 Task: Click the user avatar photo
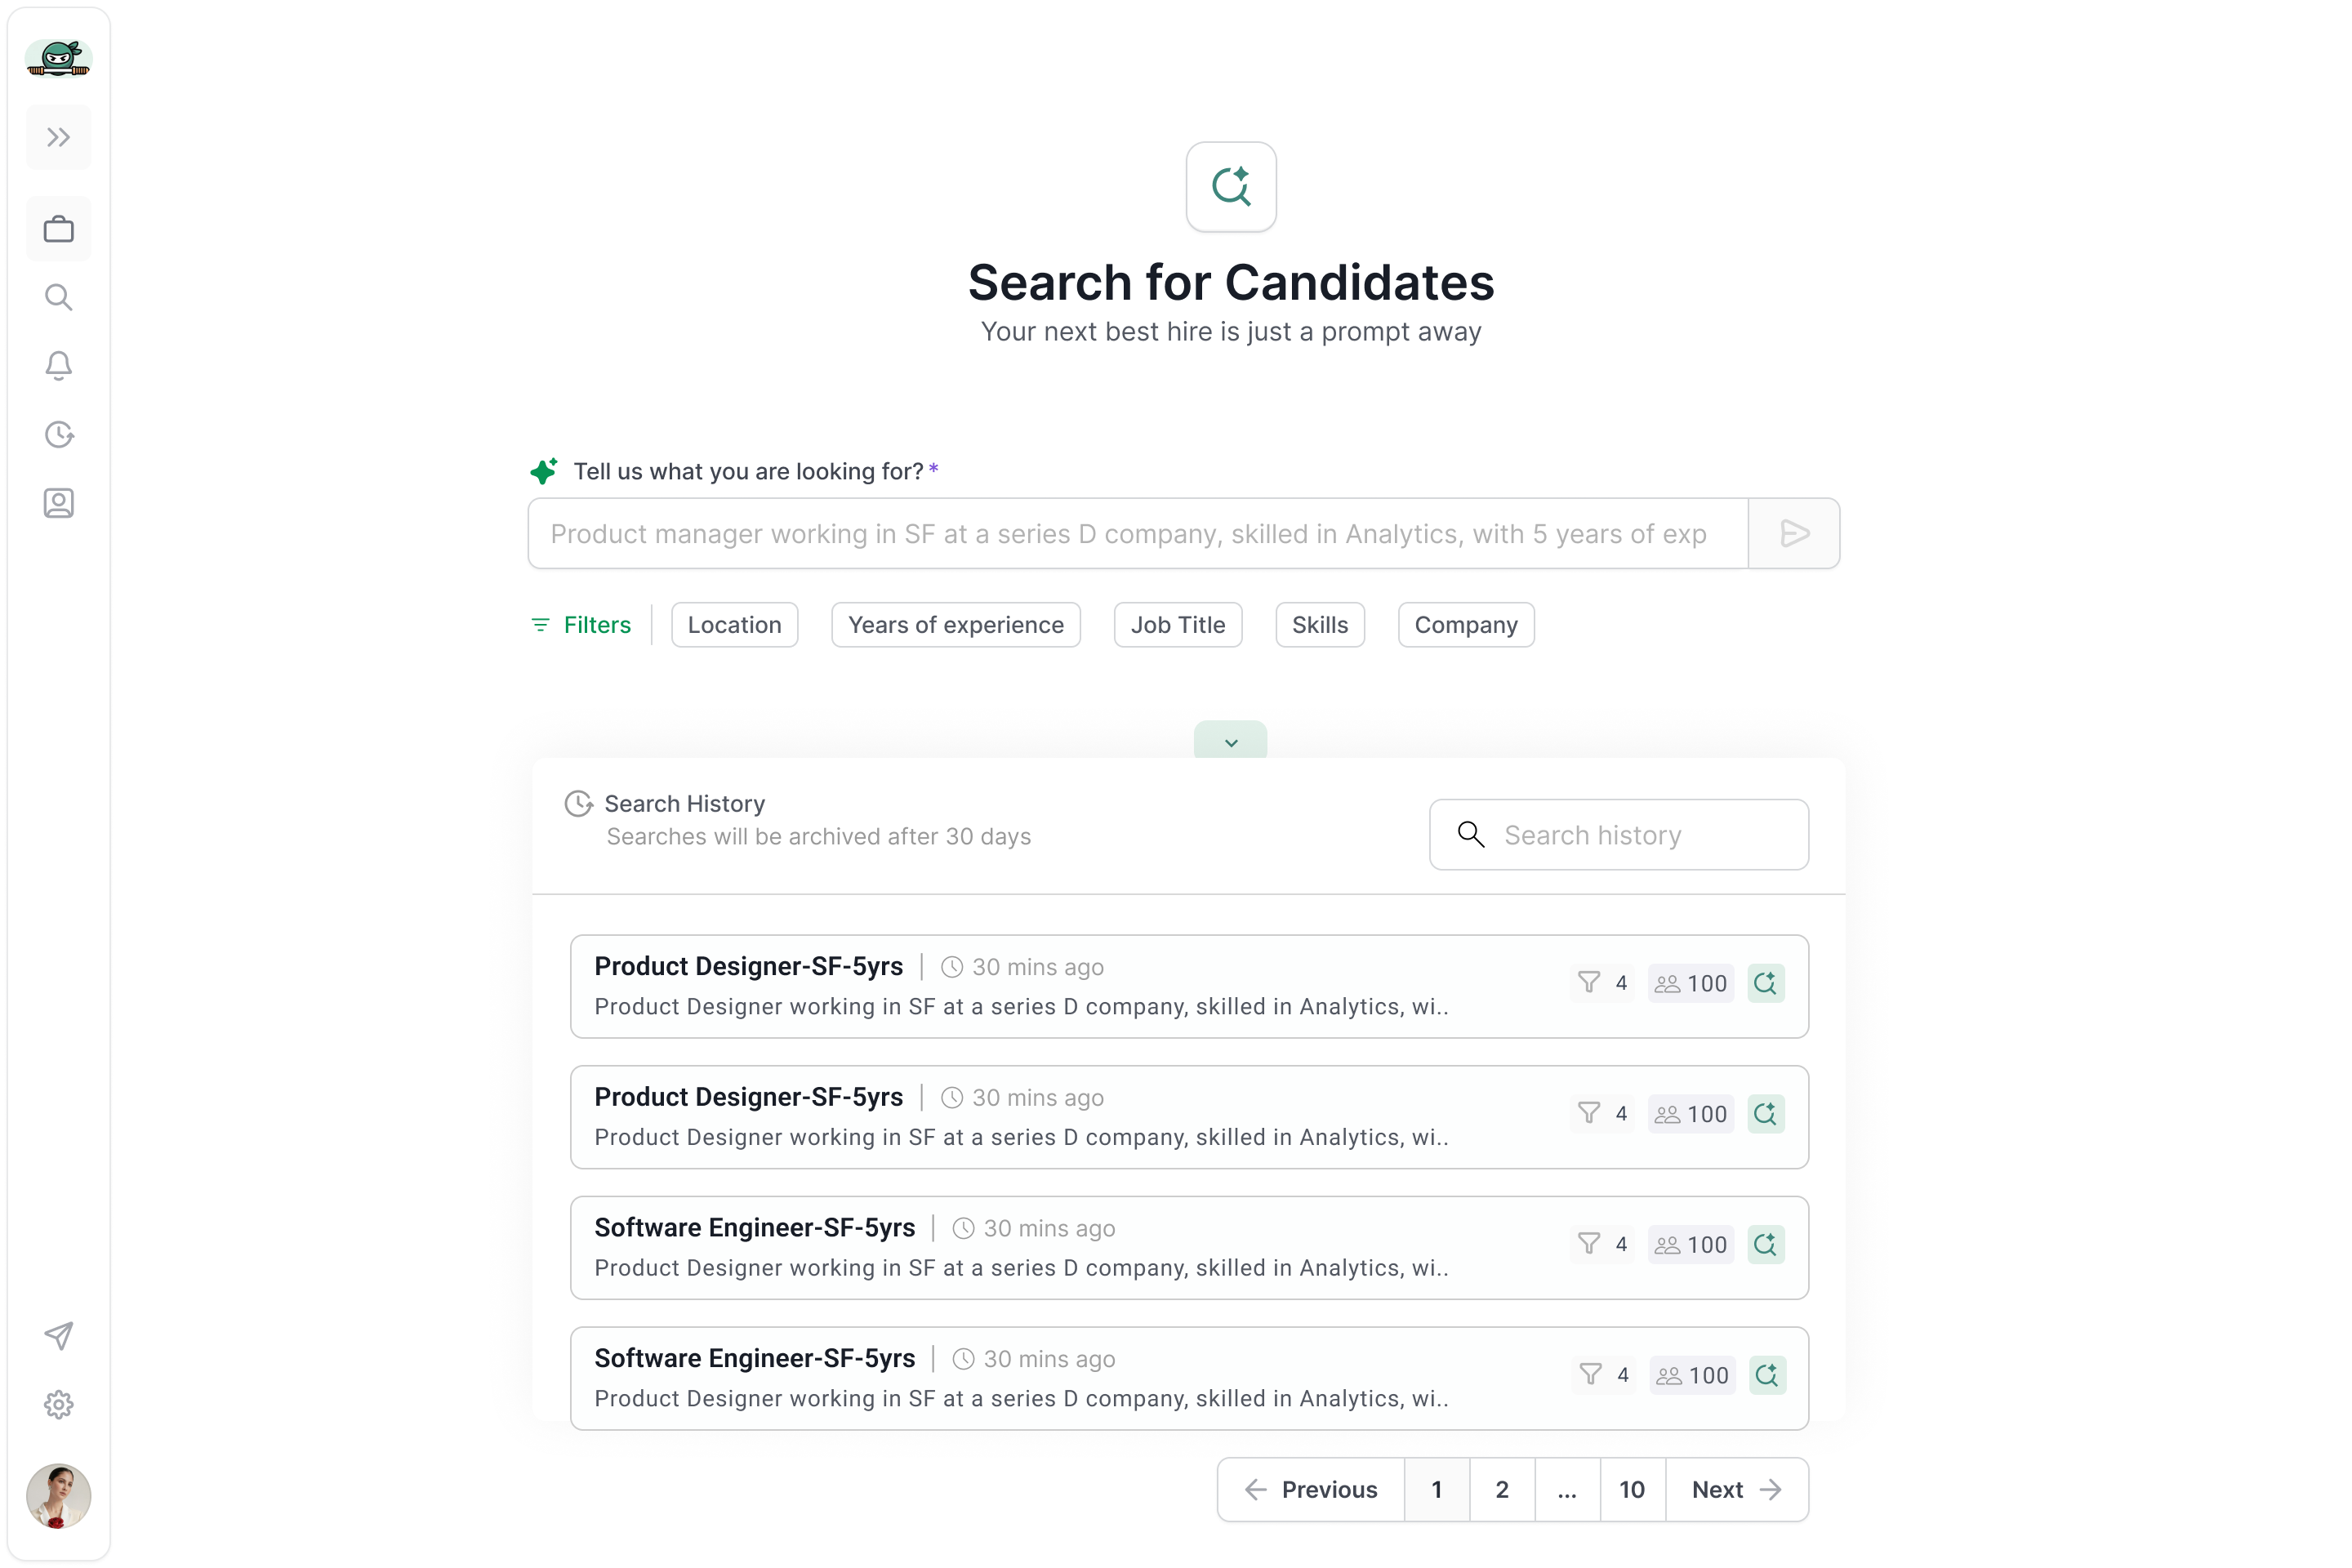tap(58, 1496)
